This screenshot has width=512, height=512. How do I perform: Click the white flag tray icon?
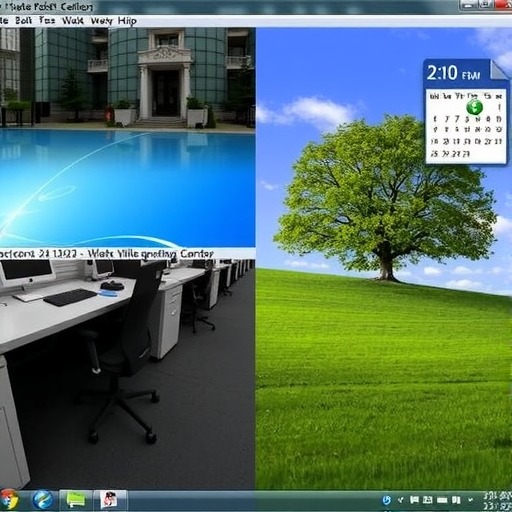point(414,499)
